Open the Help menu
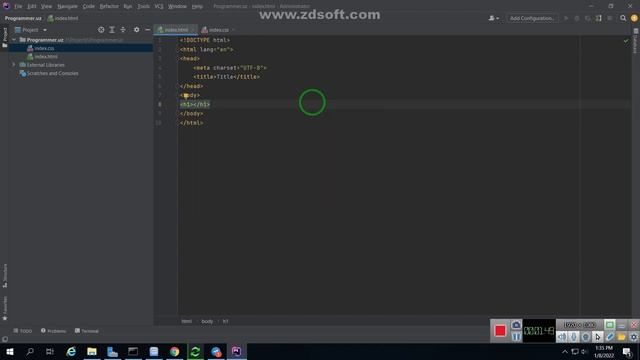The height and width of the screenshot is (360, 640). pyautogui.click(x=197, y=7)
